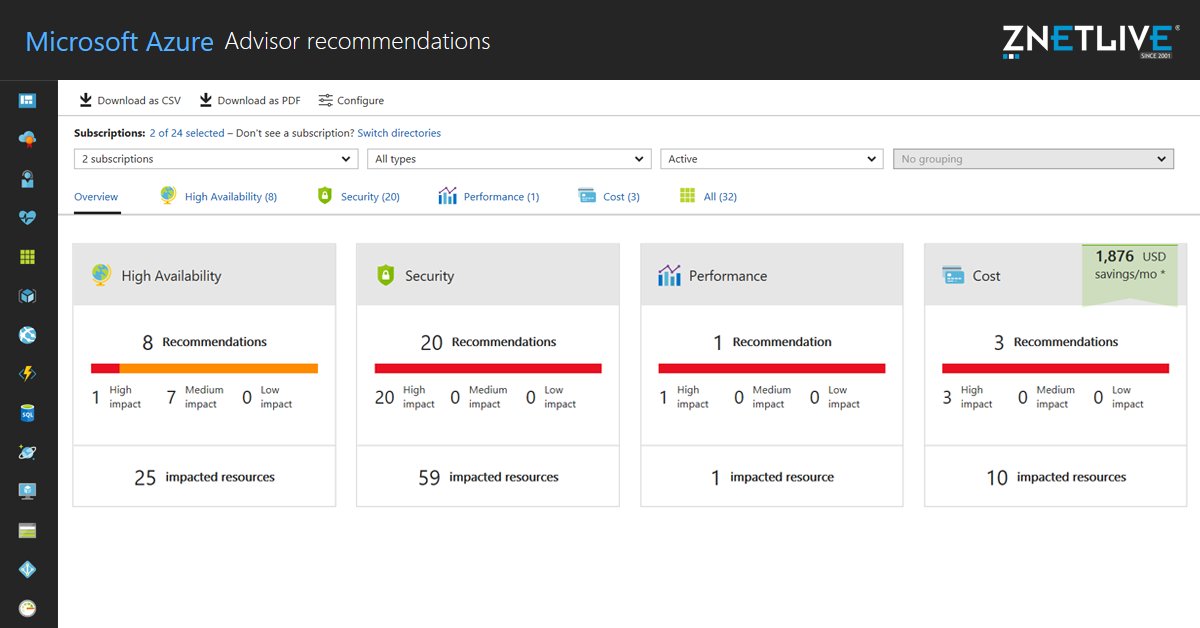The image size is (1200, 628).
Task: Open Azure Cosmos DB planet icon
Action: pos(27,452)
